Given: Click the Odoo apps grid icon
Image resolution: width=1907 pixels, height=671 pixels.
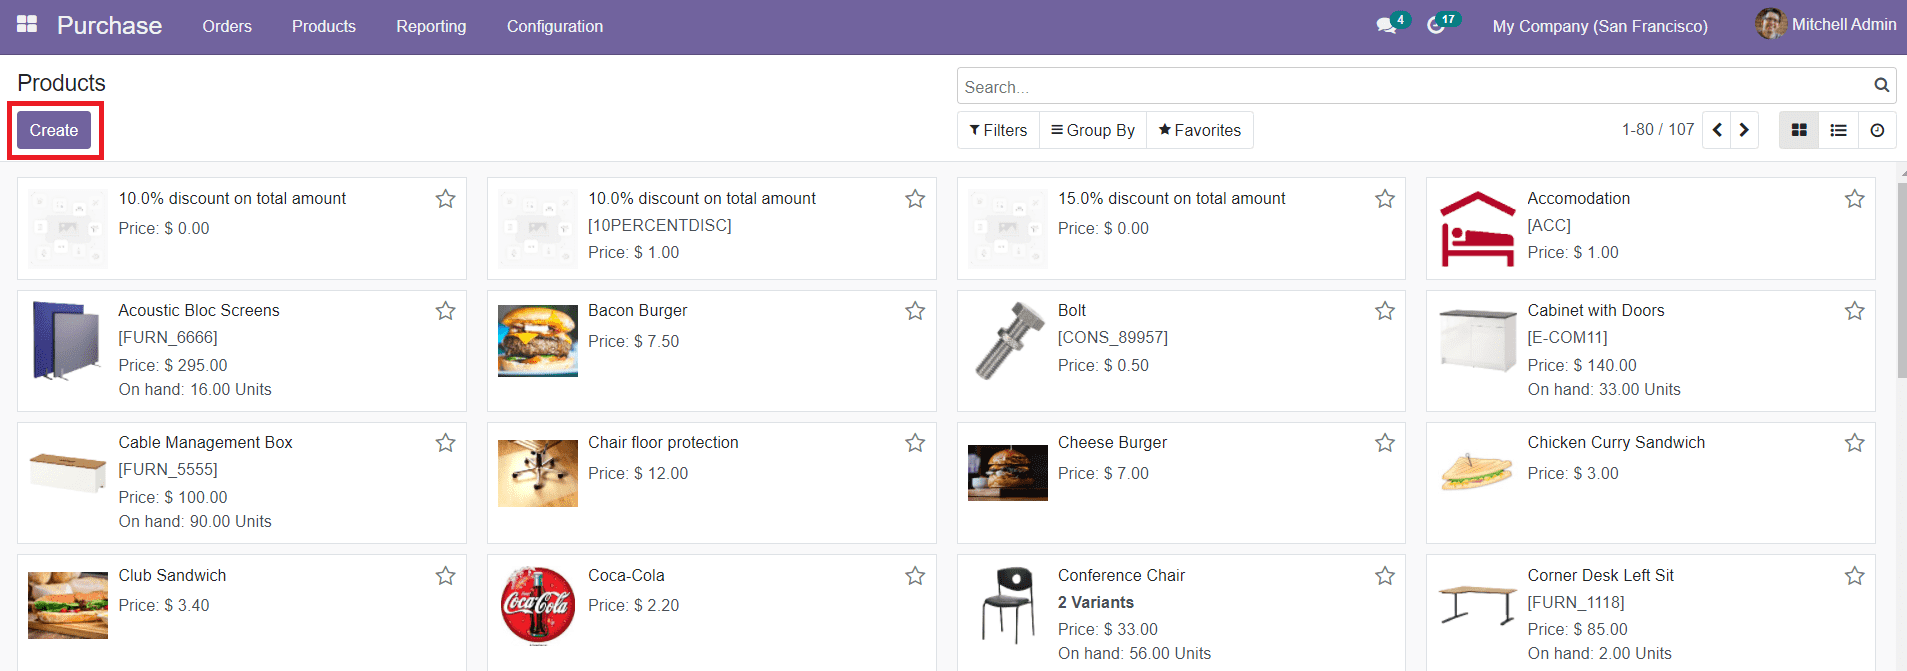Looking at the screenshot, I should (27, 23).
